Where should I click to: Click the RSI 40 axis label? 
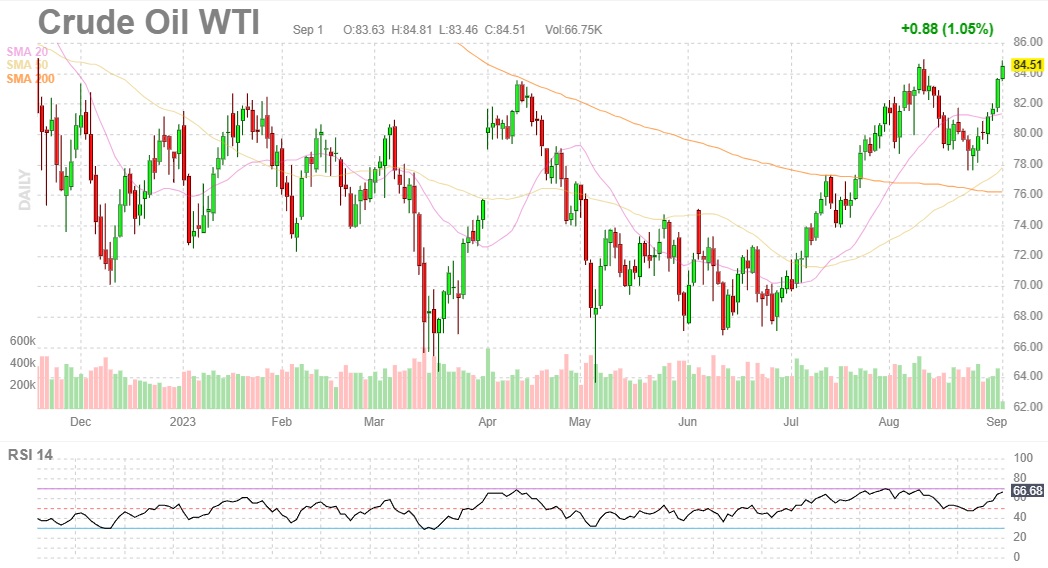pos(1021,517)
